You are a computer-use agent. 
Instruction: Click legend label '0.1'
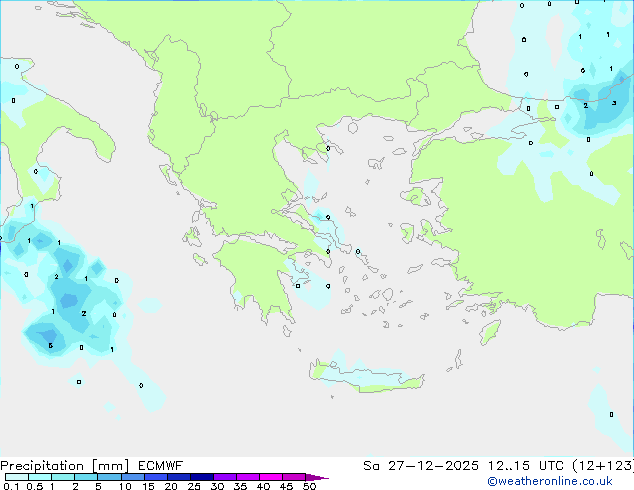coord(11,486)
